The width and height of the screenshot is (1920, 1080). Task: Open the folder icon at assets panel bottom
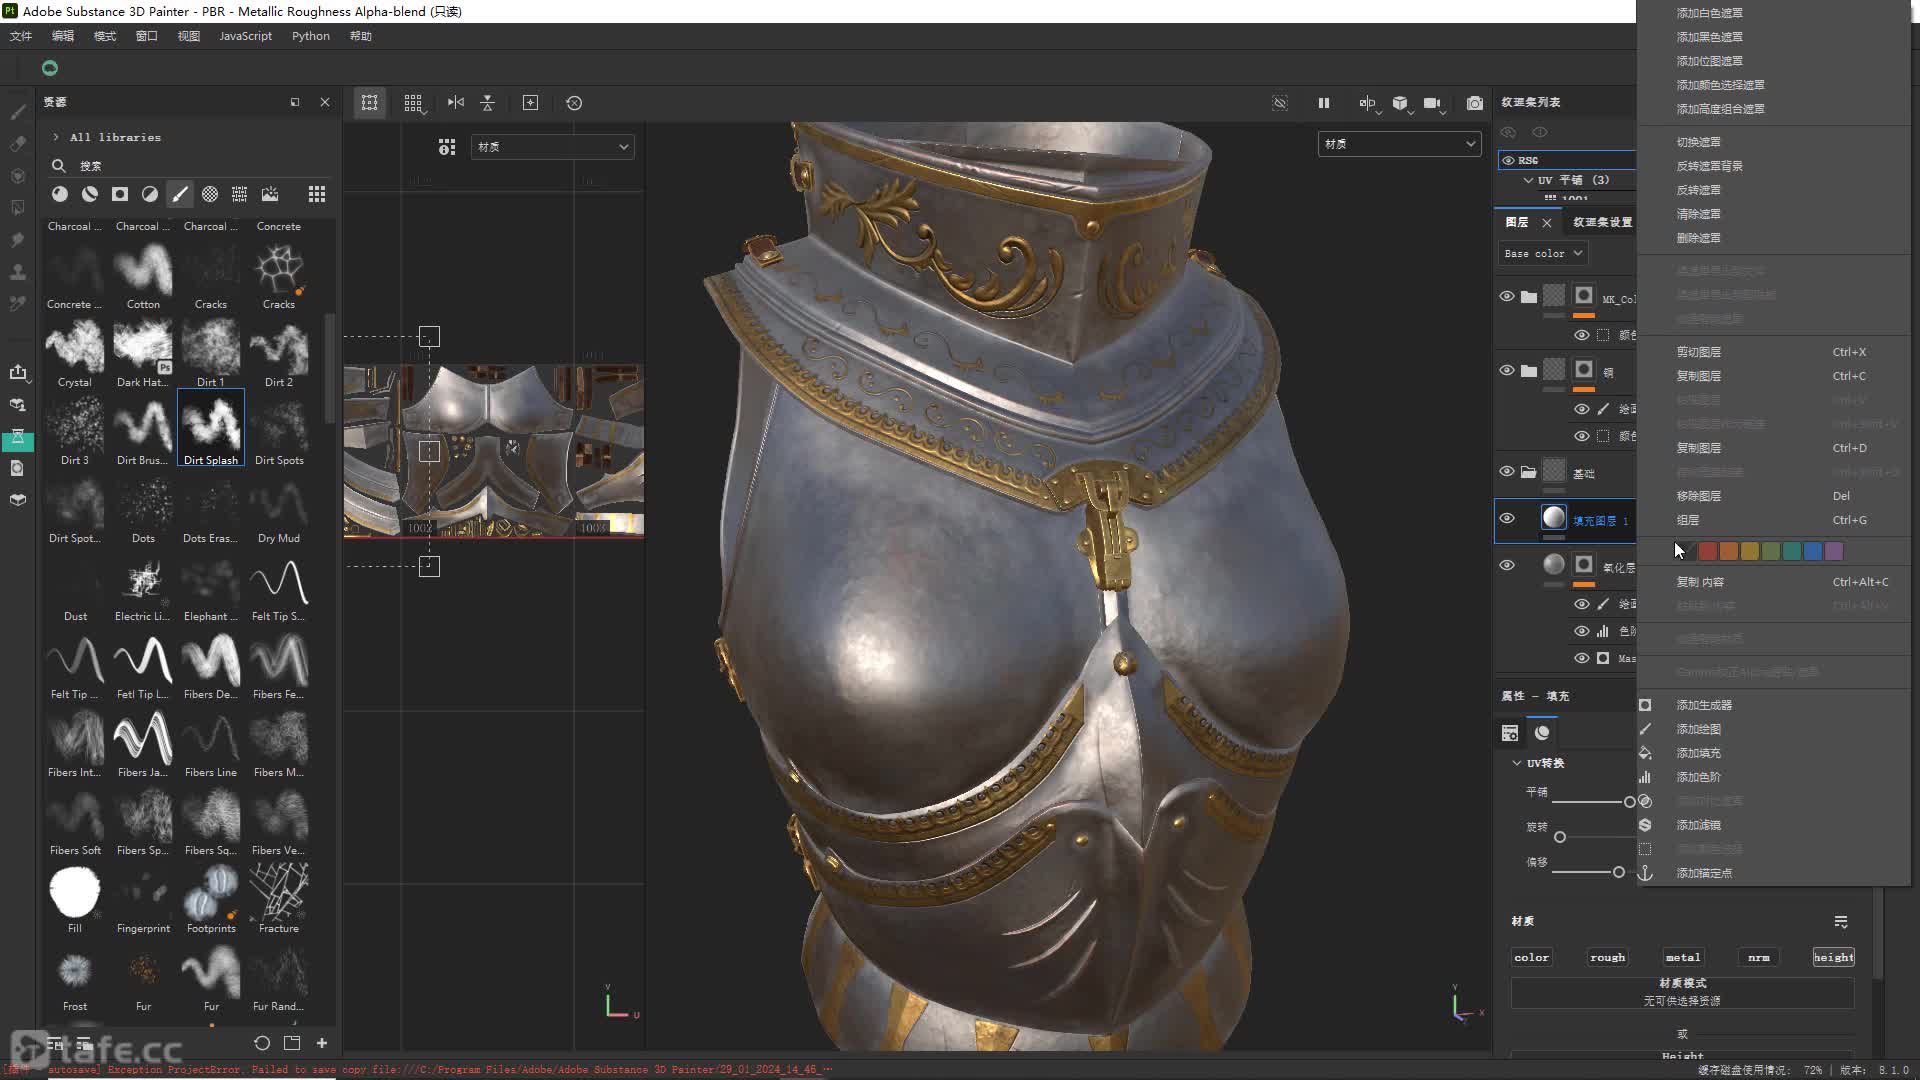(292, 1043)
